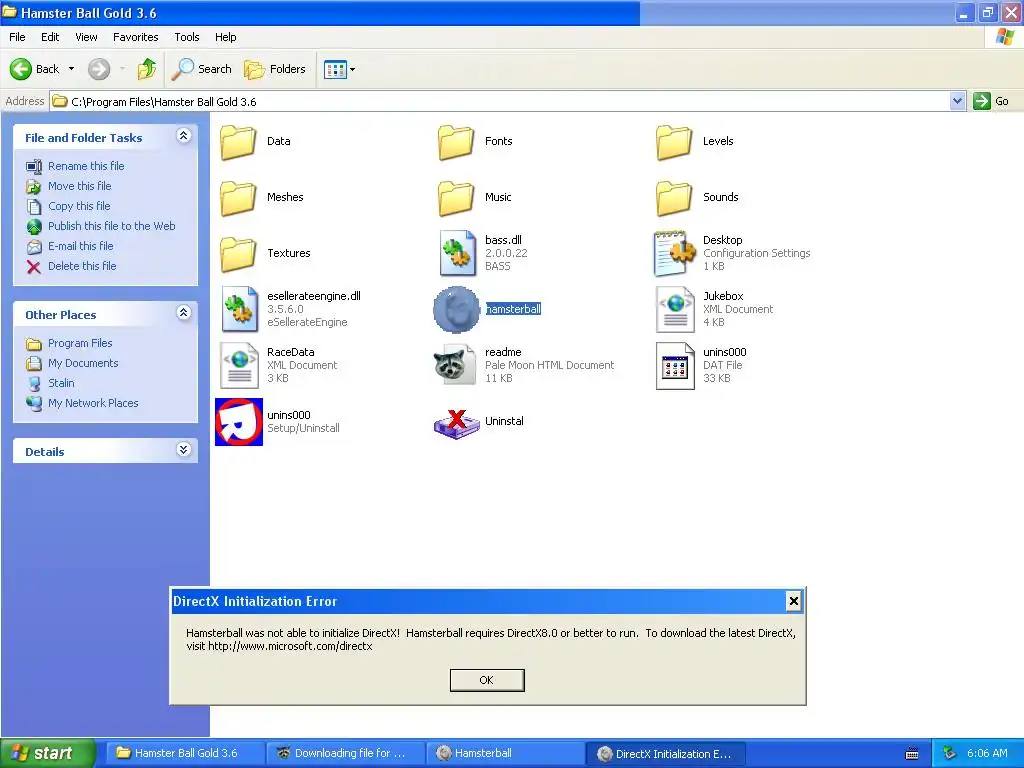Click the selected hamsterball file name label
Screen dimensions: 1024x768
click(x=513, y=309)
